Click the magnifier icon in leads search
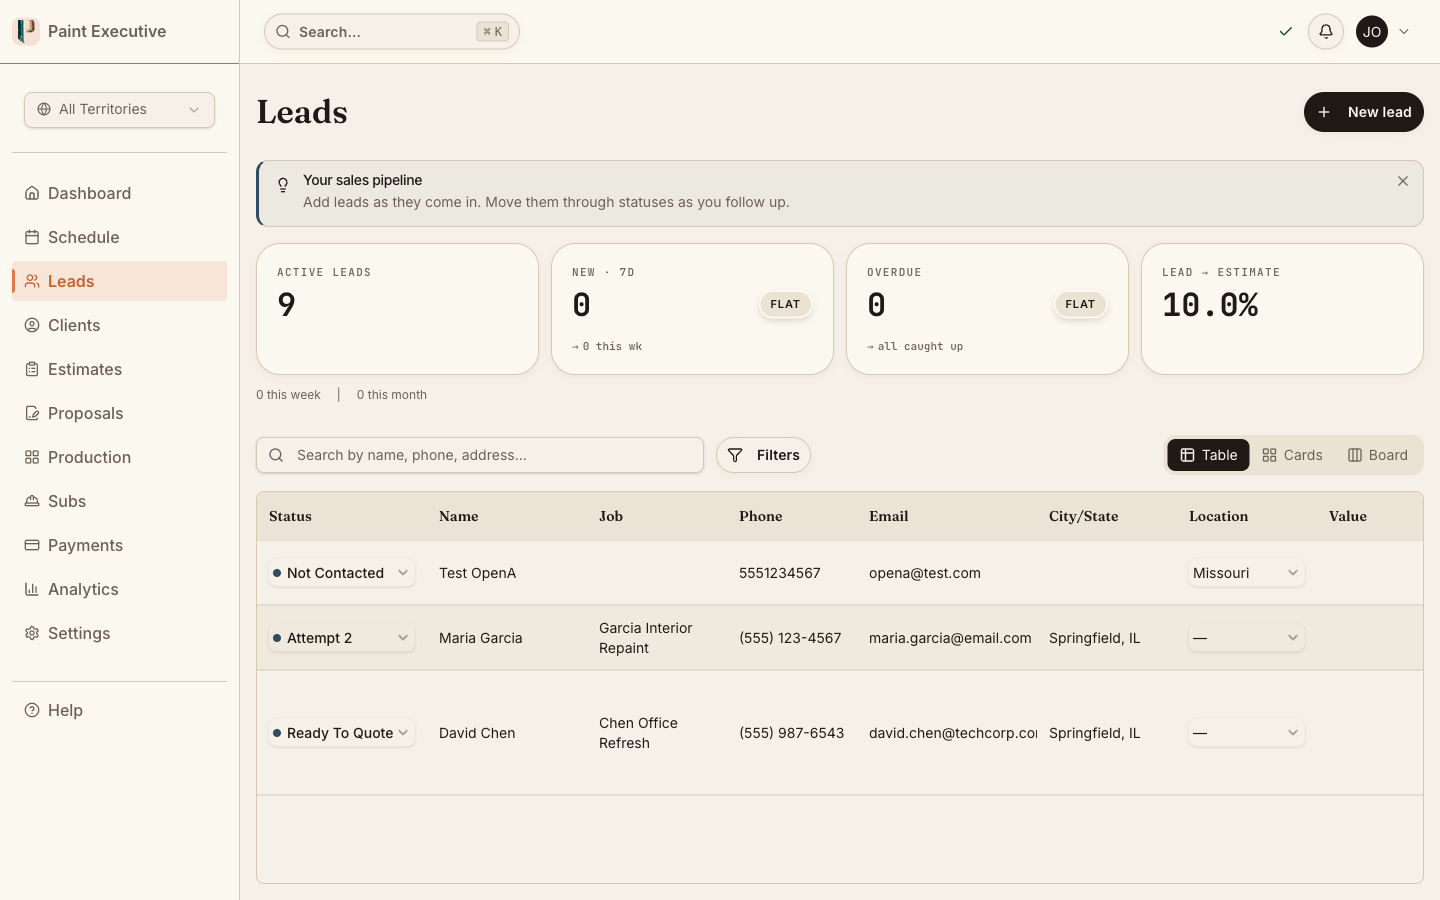The height and width of the screenshot is (900, 1440). [276, 455]
